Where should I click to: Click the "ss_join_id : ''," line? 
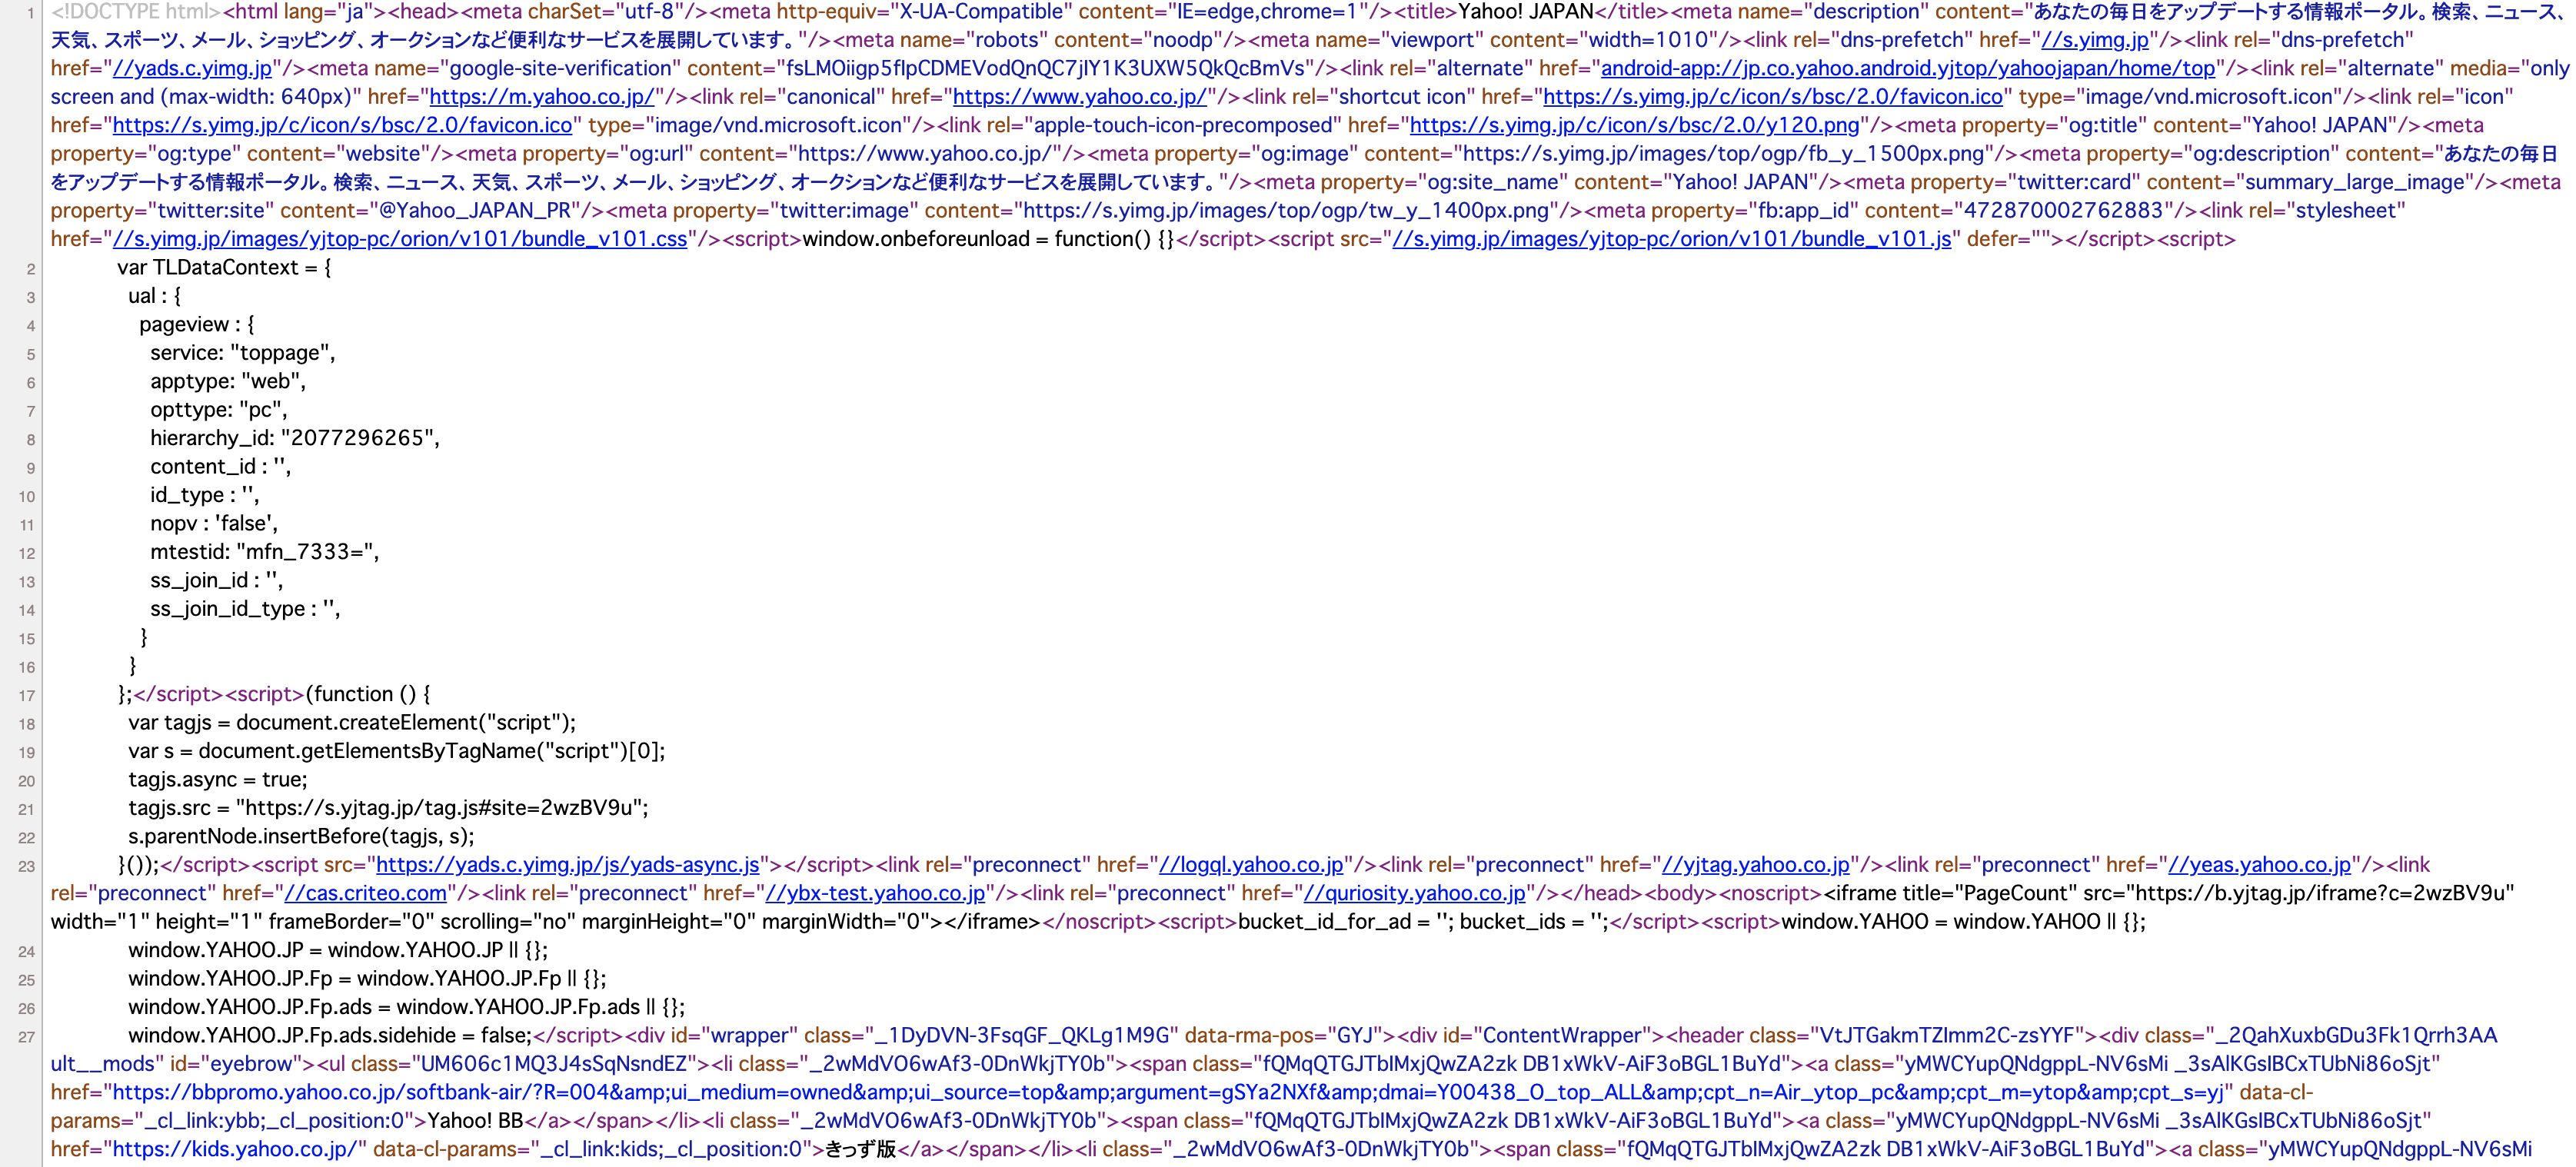coord(217,581)
